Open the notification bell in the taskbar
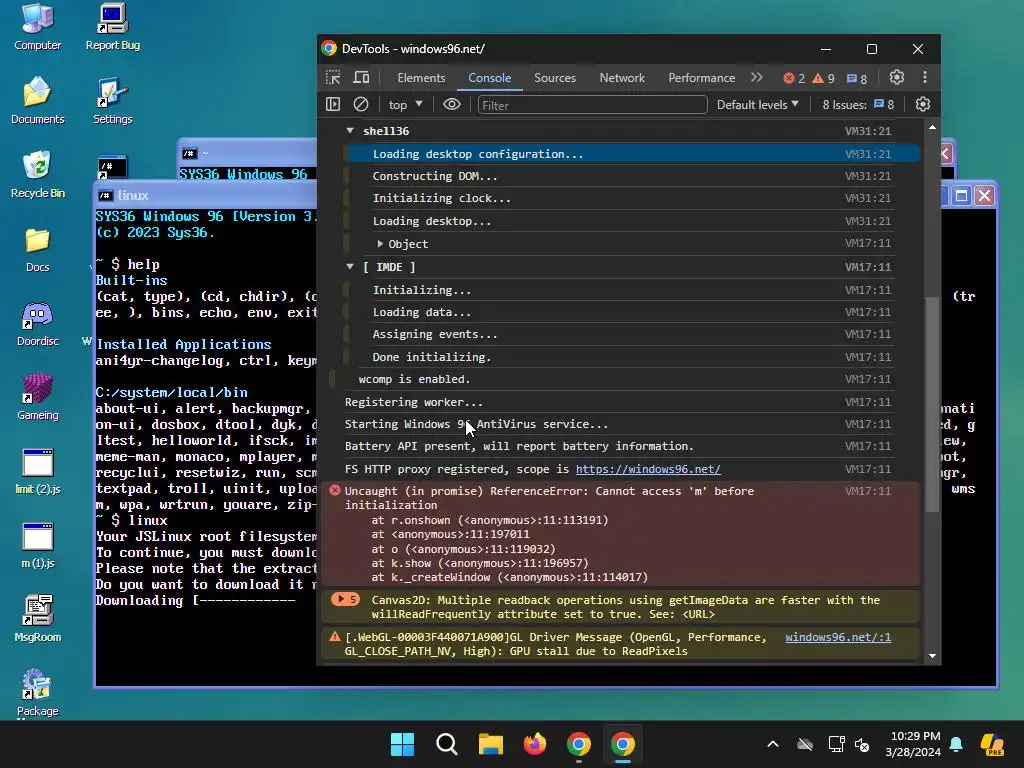The width and height of the screenshot is (1024, 768). (x=956, y=744)
